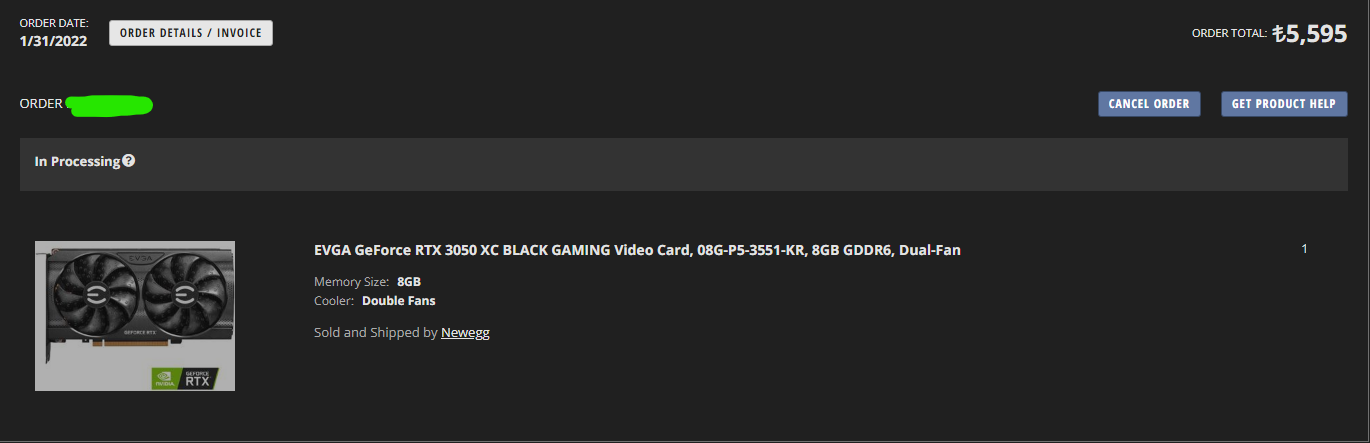Click the ORDER TOTAL label

(1230, 33)
